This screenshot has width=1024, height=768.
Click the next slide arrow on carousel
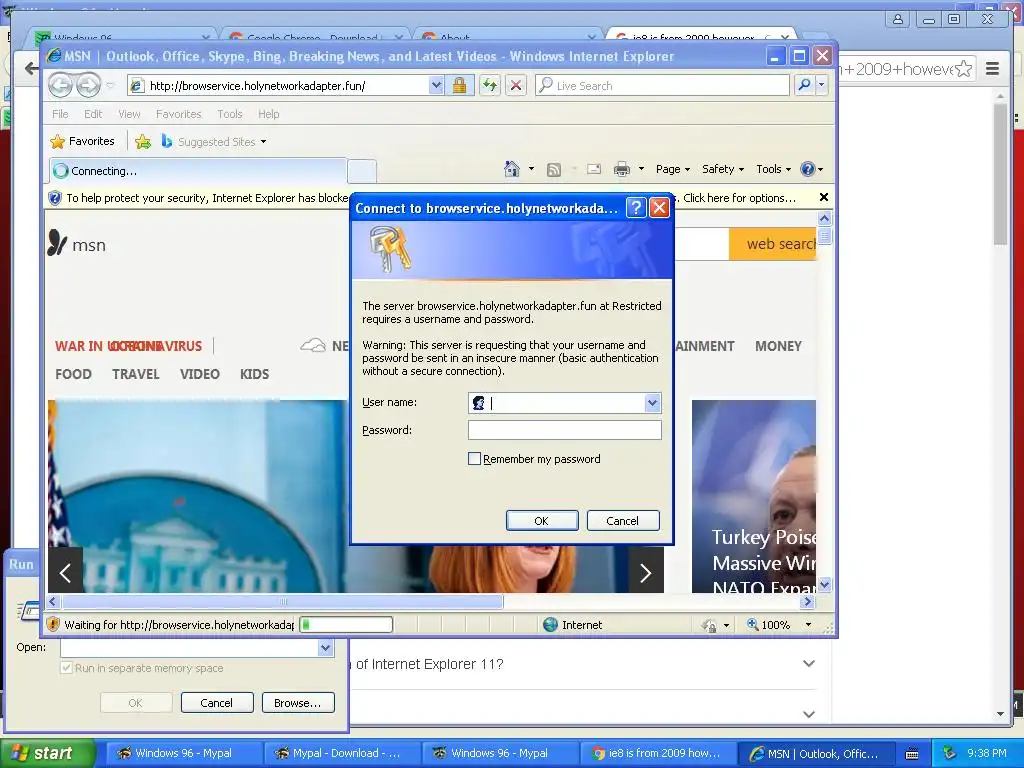[x=646, y=573]
